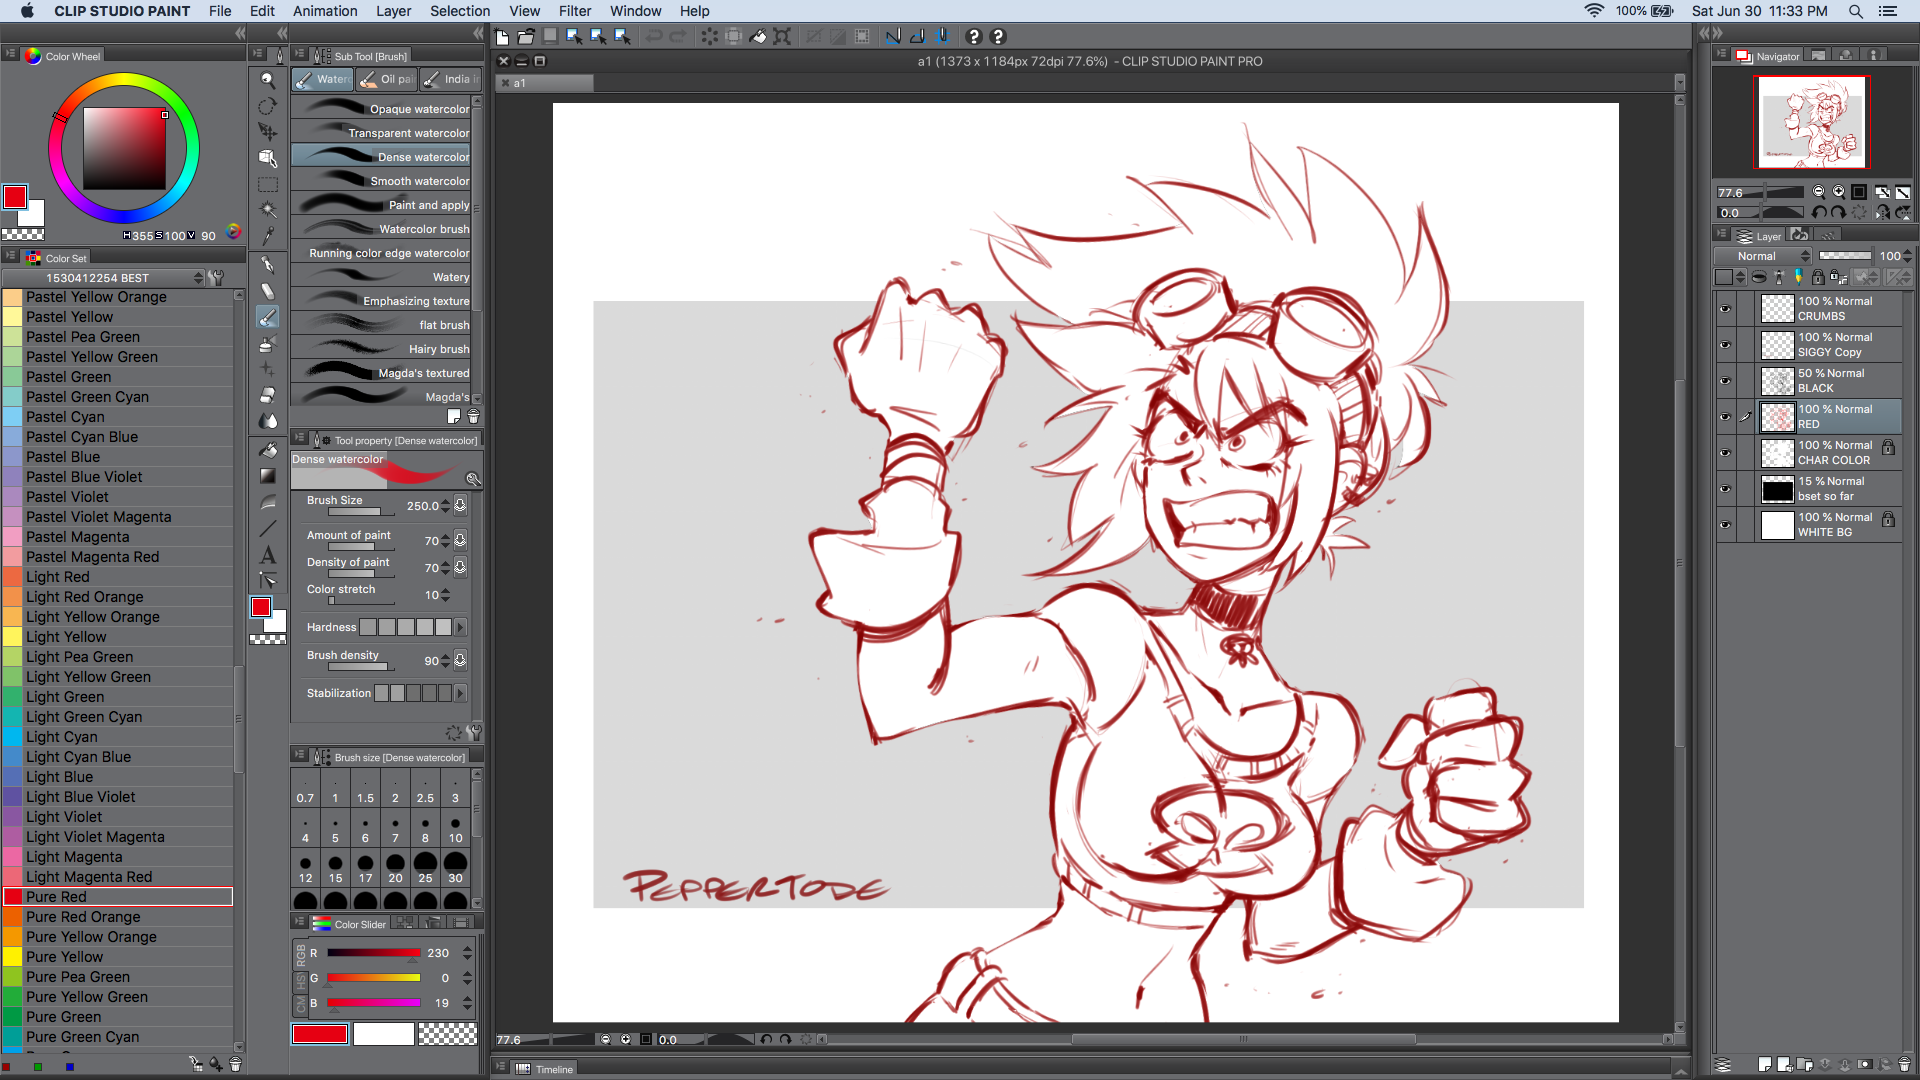
Task: Click the main red color swatch in Color Slider
Action: point(320,1035)
